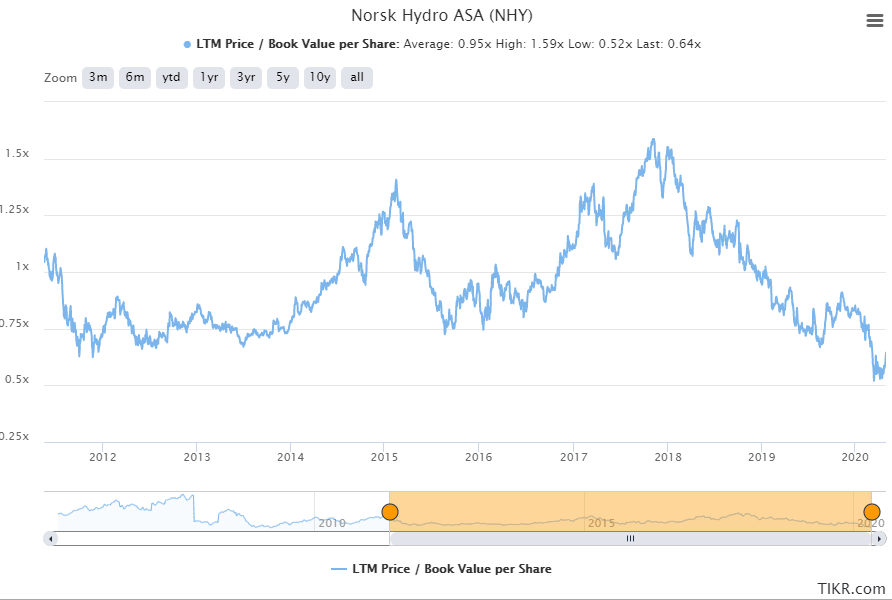Click the navigator scrollbar left arrow
The width and height of the screenshot is (892, 600).
[51, 539]
